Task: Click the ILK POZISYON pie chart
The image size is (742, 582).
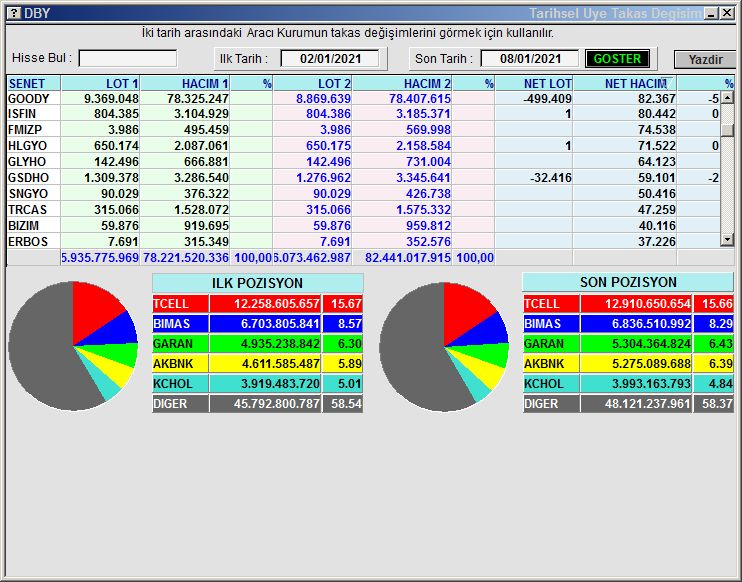Action: pos(73,346)
